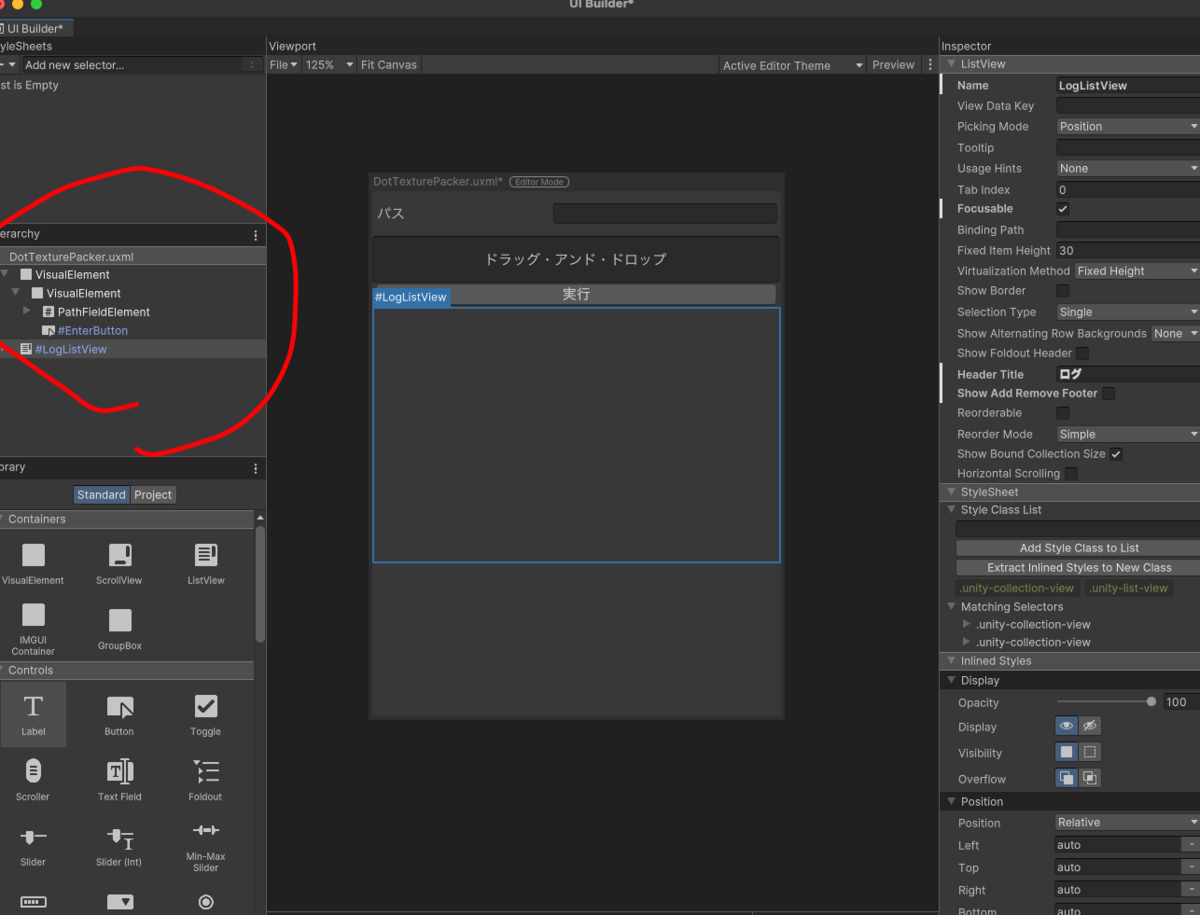The height and width of the screenshot is (915, 1200).
Task: Toggle Show Foldout Header checkbox
Action: [1083, 353]
